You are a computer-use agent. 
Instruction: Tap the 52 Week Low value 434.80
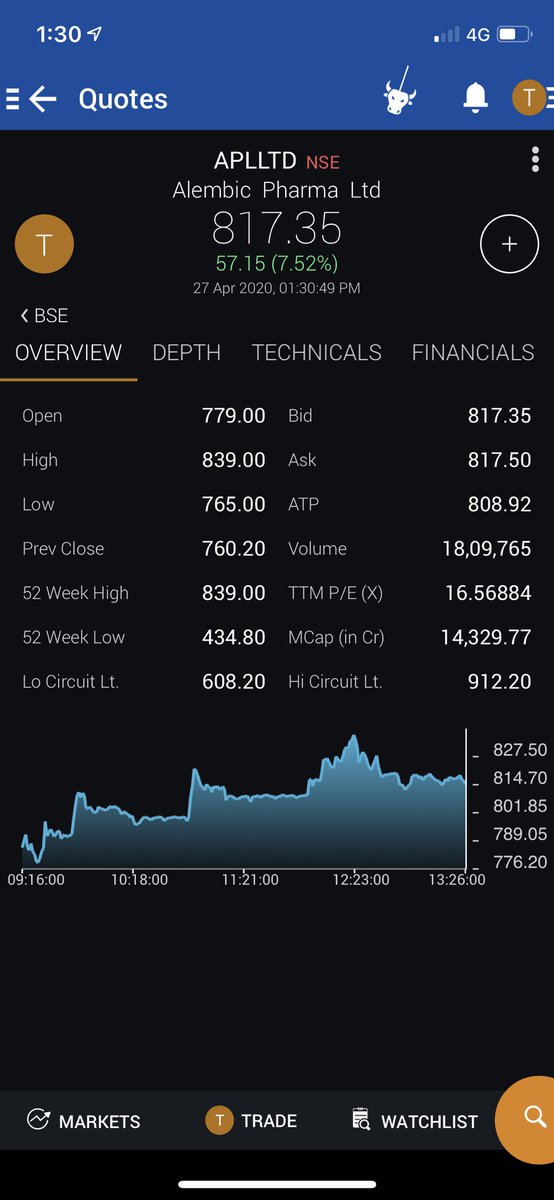point(234,637)
